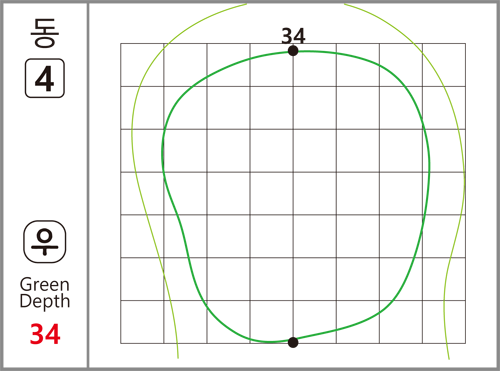Select the Green Depth text label
The image size is (500, 371).
tap(45, 293)
